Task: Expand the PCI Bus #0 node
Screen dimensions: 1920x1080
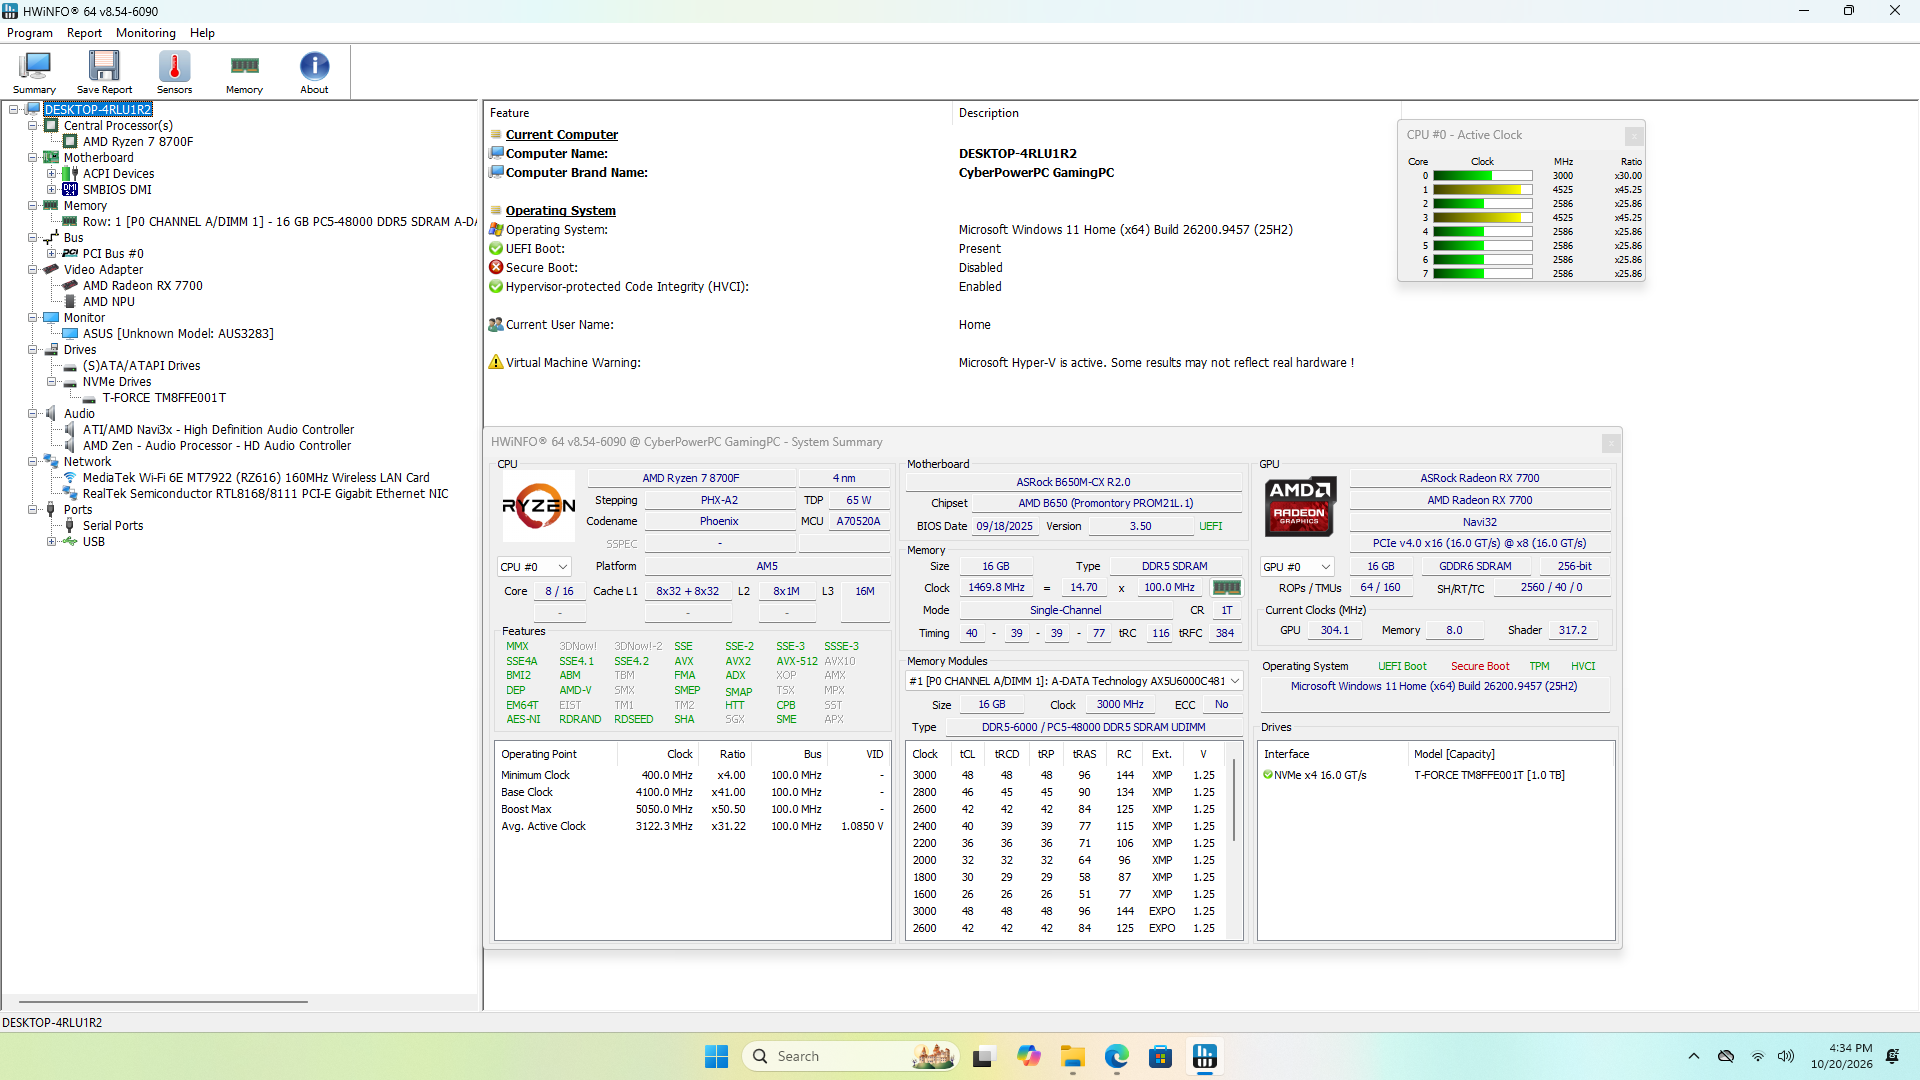Action: coord(52,254)
